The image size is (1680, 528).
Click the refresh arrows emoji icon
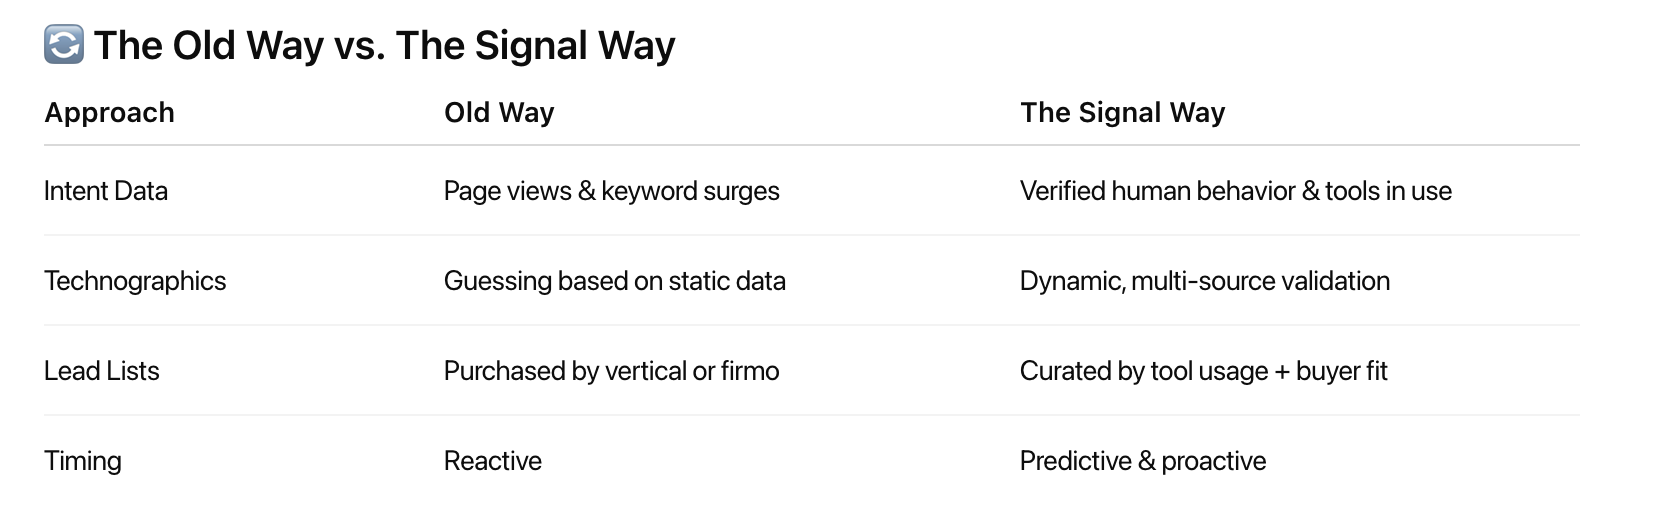point(64,45)
